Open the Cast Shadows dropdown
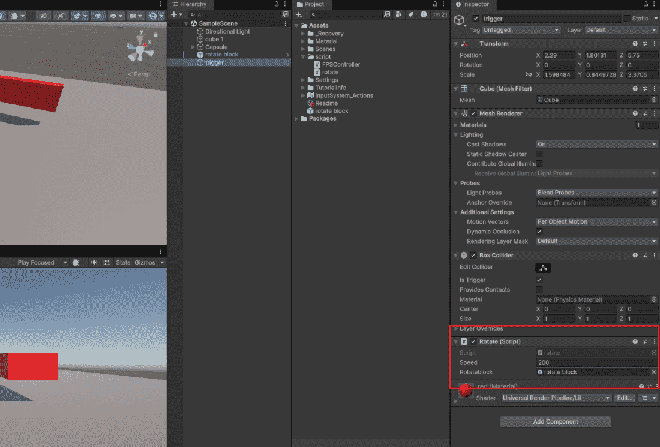The height and width of the screenshot is (447, 660). [596, 144]
